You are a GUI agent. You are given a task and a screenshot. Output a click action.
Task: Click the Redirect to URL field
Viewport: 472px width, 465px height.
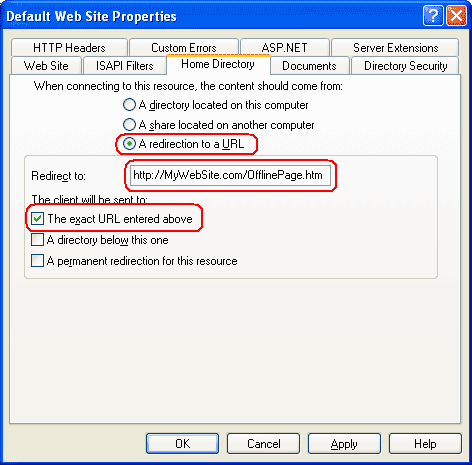pyautogui.click(x=230, y=175)
